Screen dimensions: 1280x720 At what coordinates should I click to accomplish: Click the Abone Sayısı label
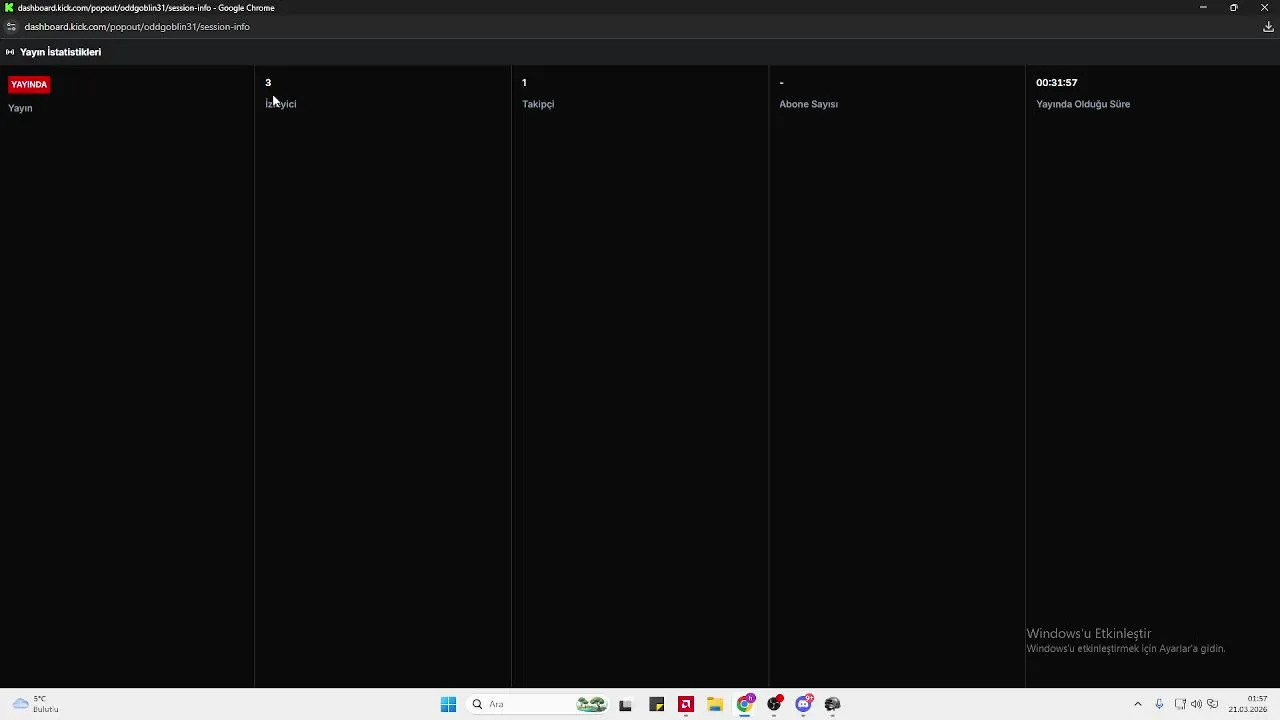[809, 104]
